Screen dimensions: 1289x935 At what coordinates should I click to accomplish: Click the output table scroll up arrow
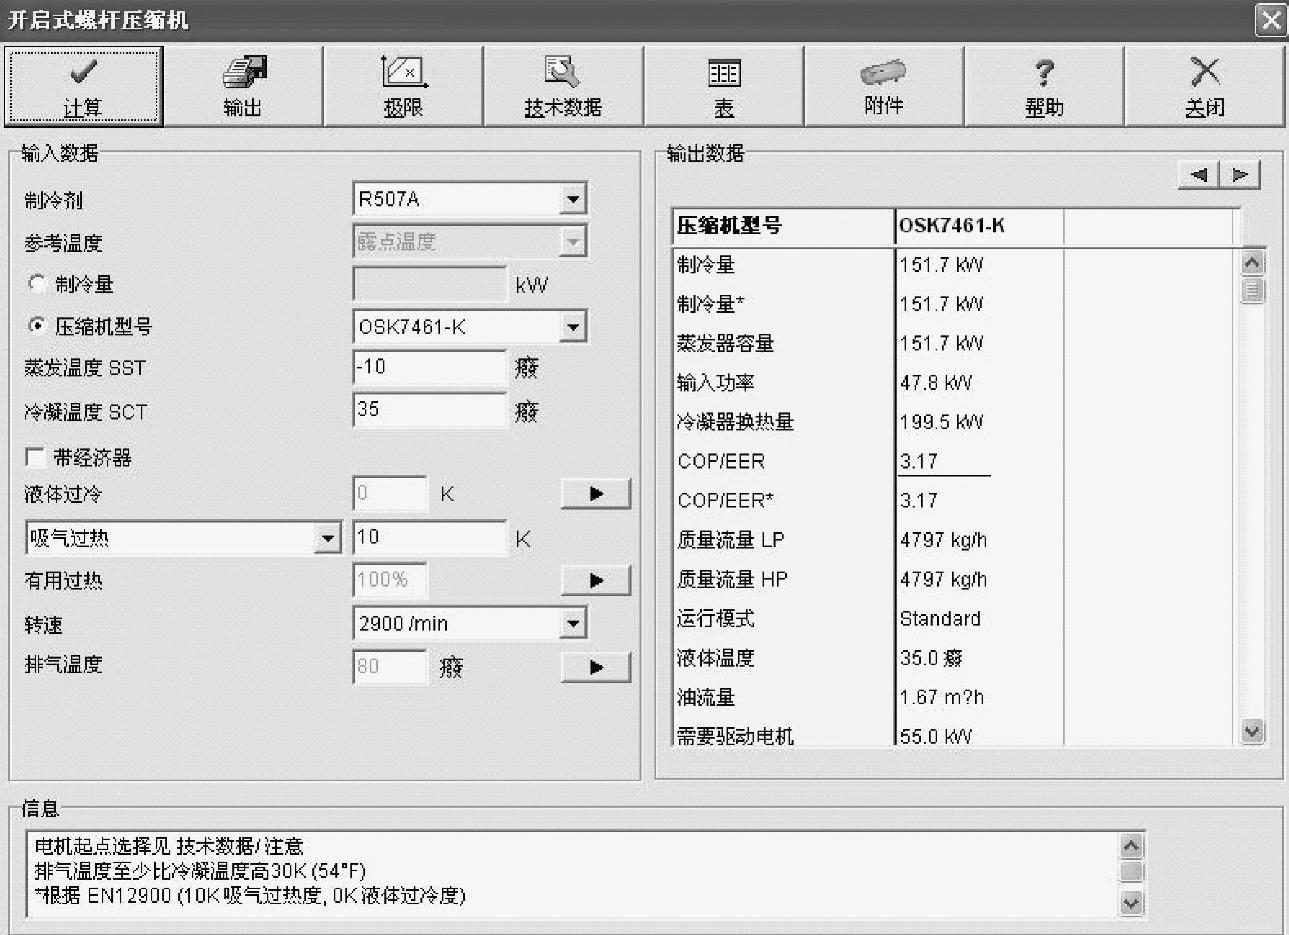coord(1252,263)
